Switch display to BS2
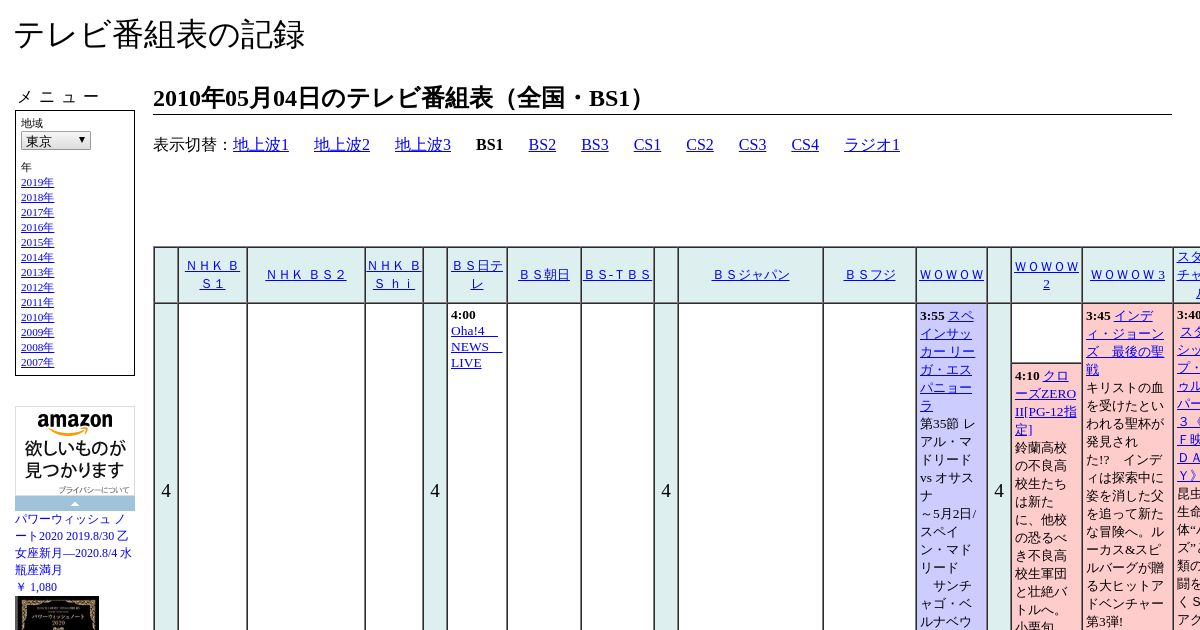The image size is (1200, 630). pos(542,145)
